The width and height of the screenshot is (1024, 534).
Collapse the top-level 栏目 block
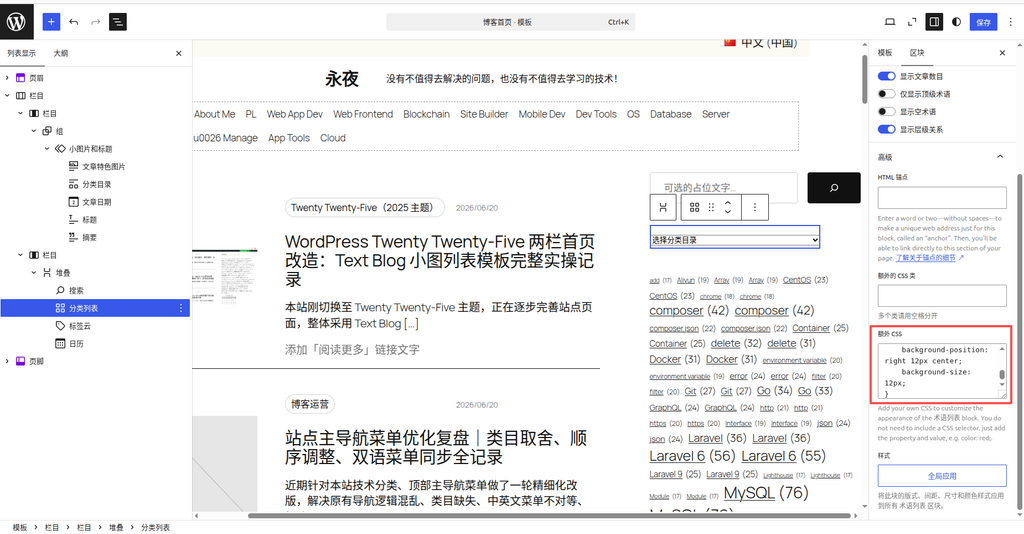7,95
